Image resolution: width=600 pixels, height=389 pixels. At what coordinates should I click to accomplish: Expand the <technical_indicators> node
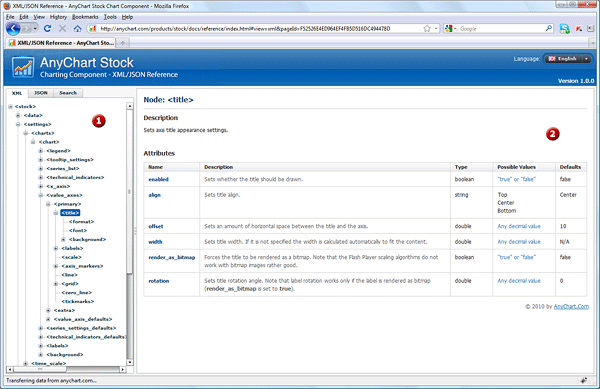(x=41, y=177)
